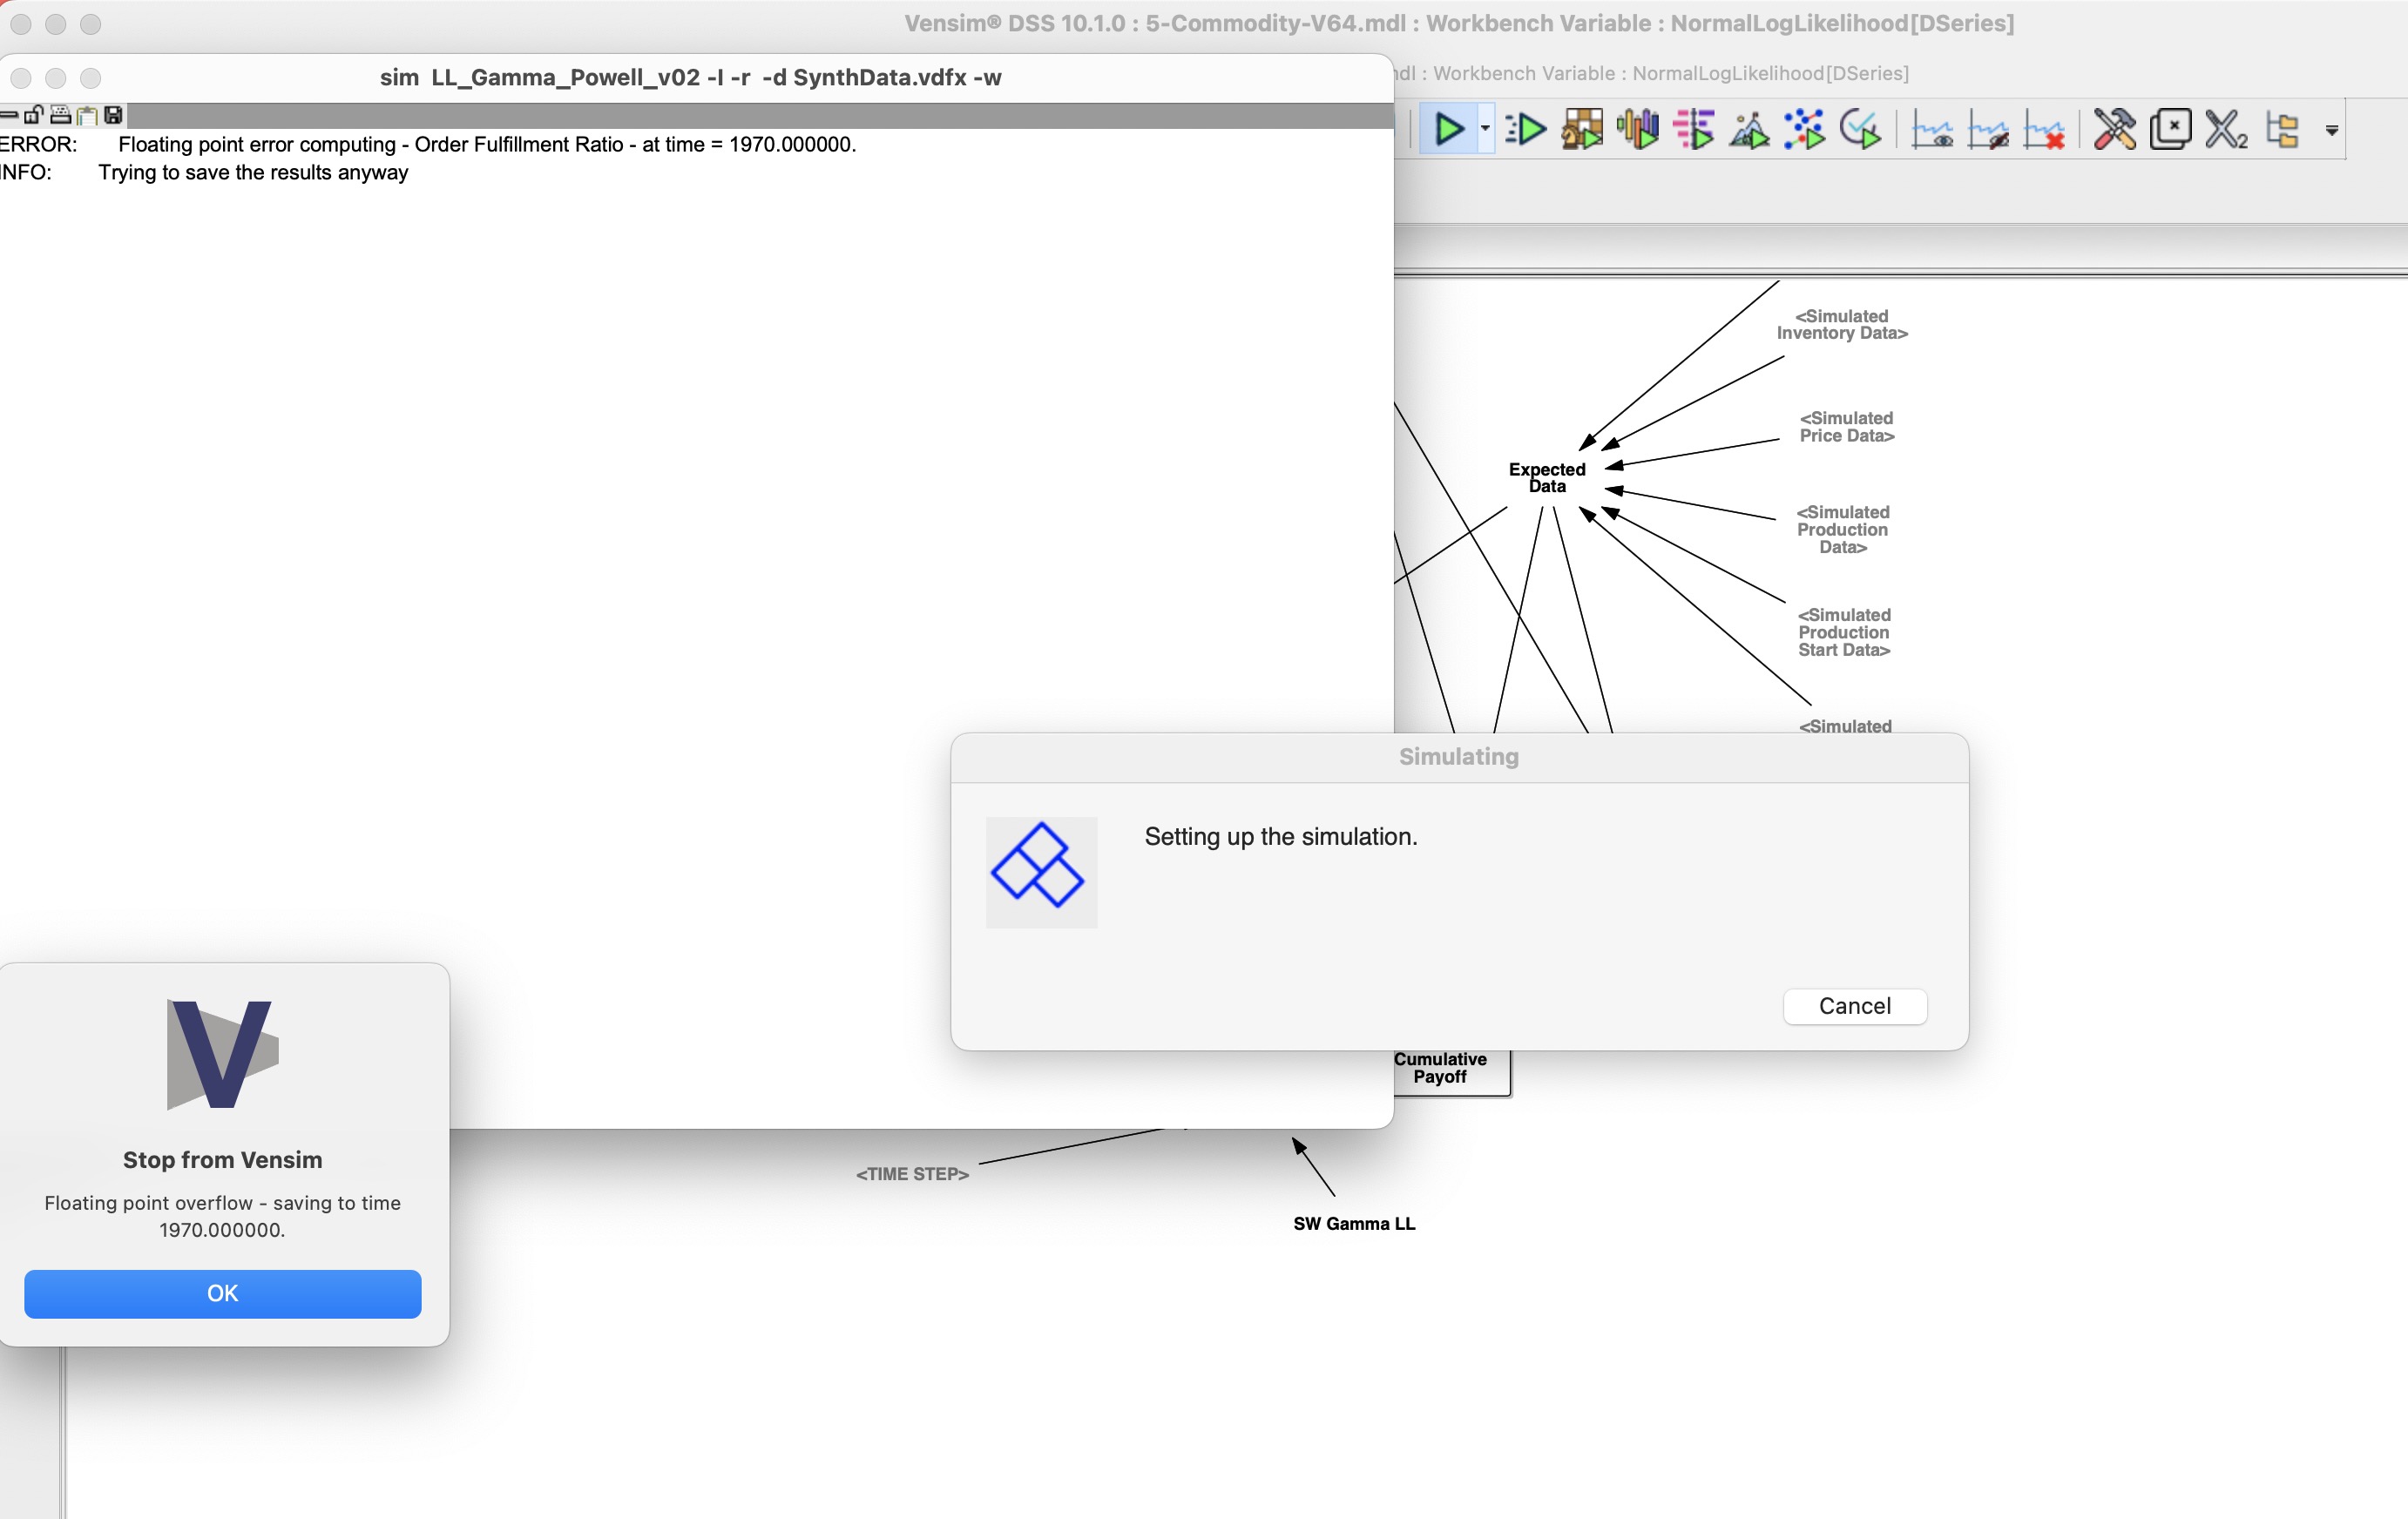Select the TIME STEP shadow variable
Viewport: 2408px width, 1519px height.
(x=912, y=1174)
